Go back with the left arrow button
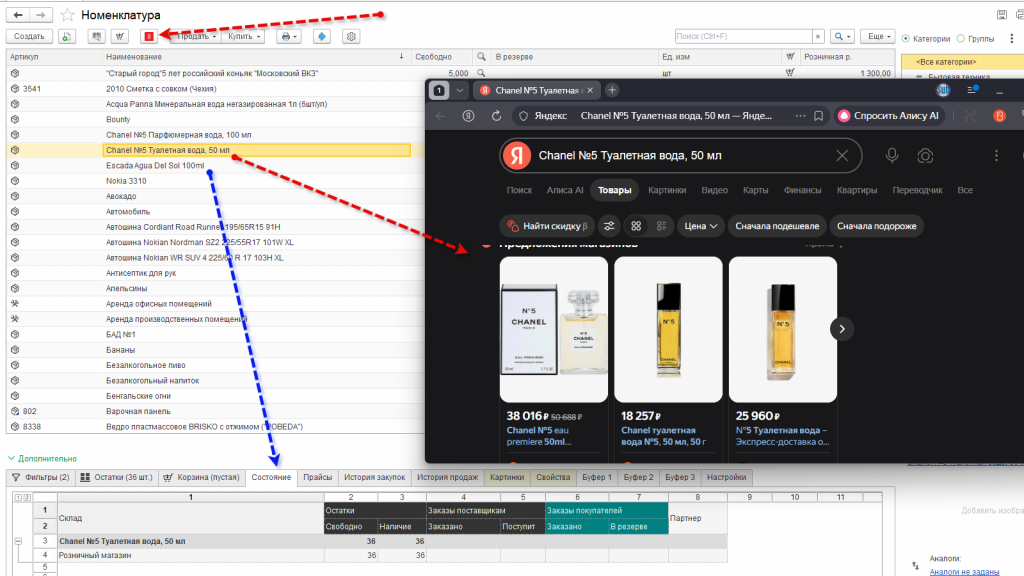 (x=18, y=14)
